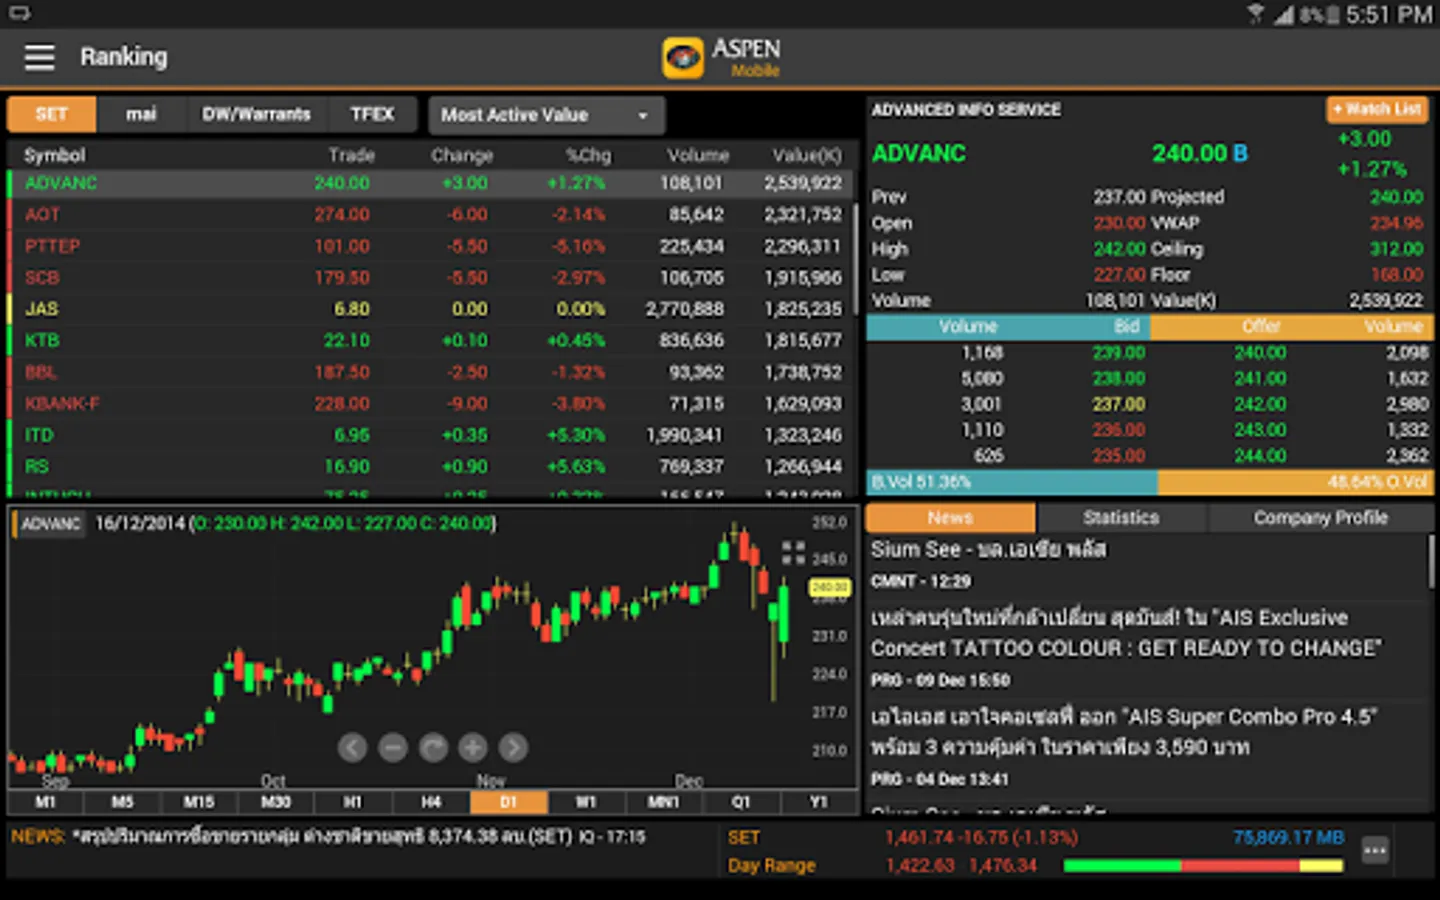Open the AIS Exclusive Concert news item

point(1147,647)
